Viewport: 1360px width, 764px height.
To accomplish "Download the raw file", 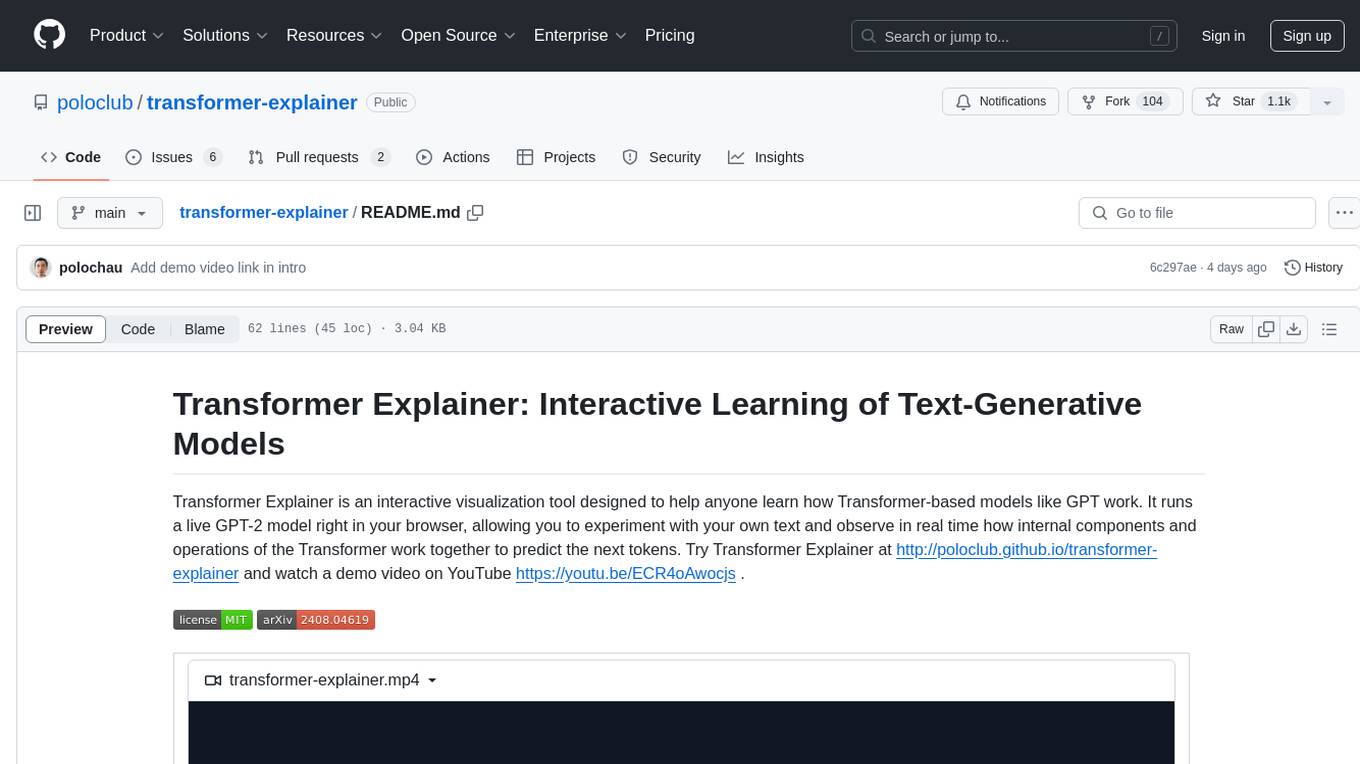I will 1294,329.
